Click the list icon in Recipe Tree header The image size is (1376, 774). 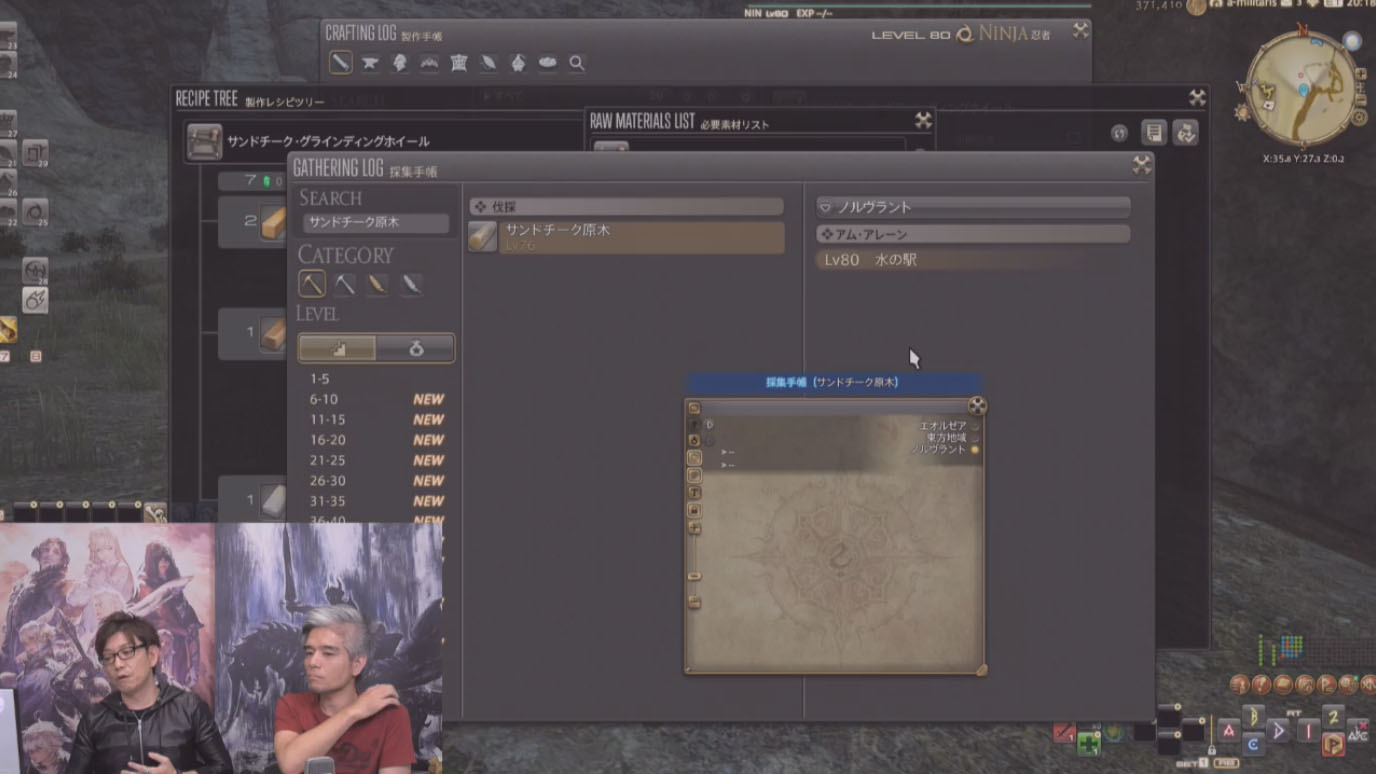[1154, 133]
